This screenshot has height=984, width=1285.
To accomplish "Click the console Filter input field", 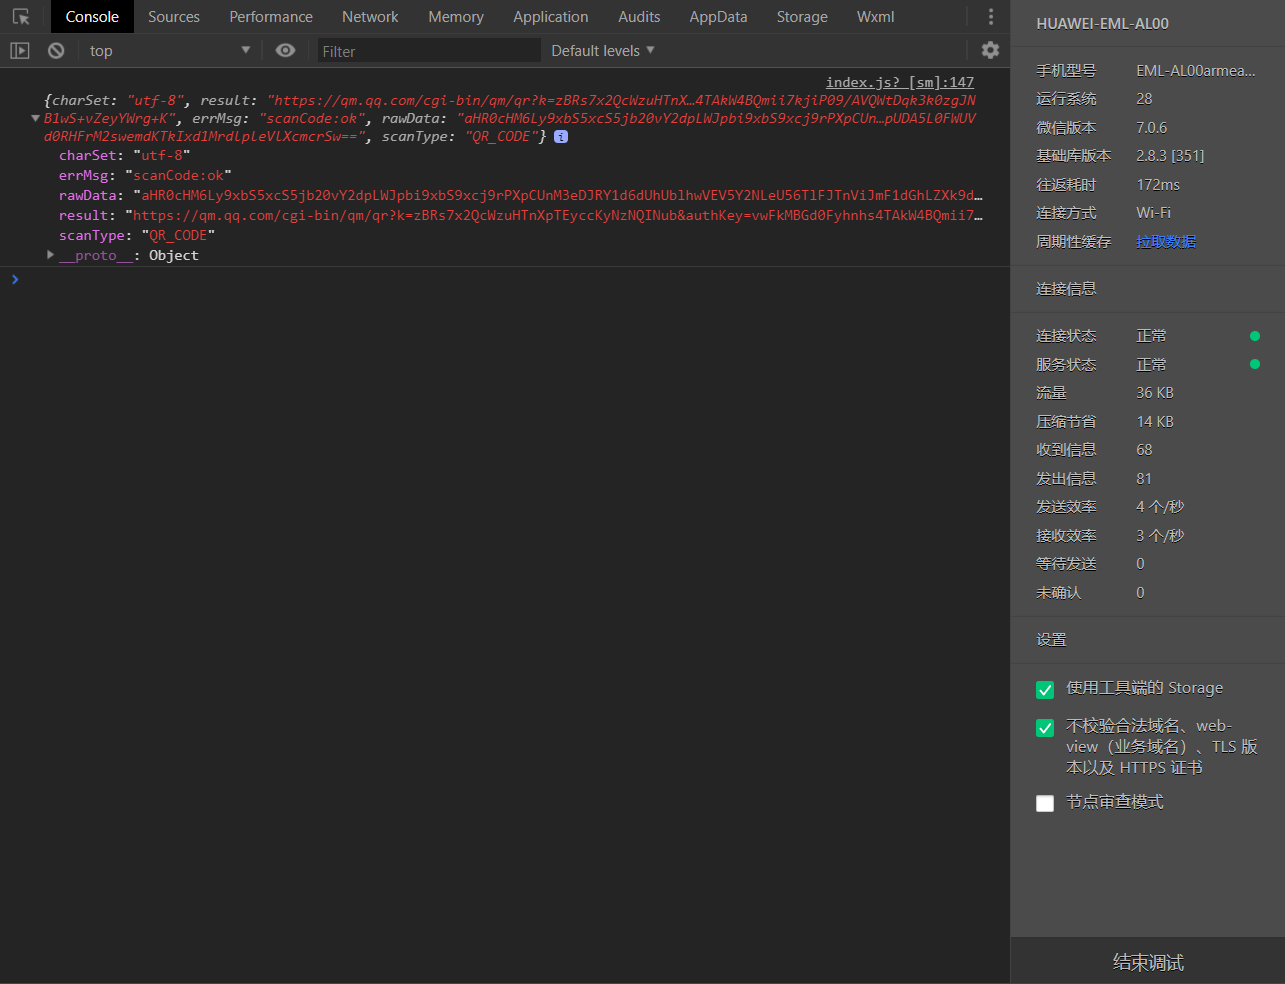I will (x=429, y=51).
